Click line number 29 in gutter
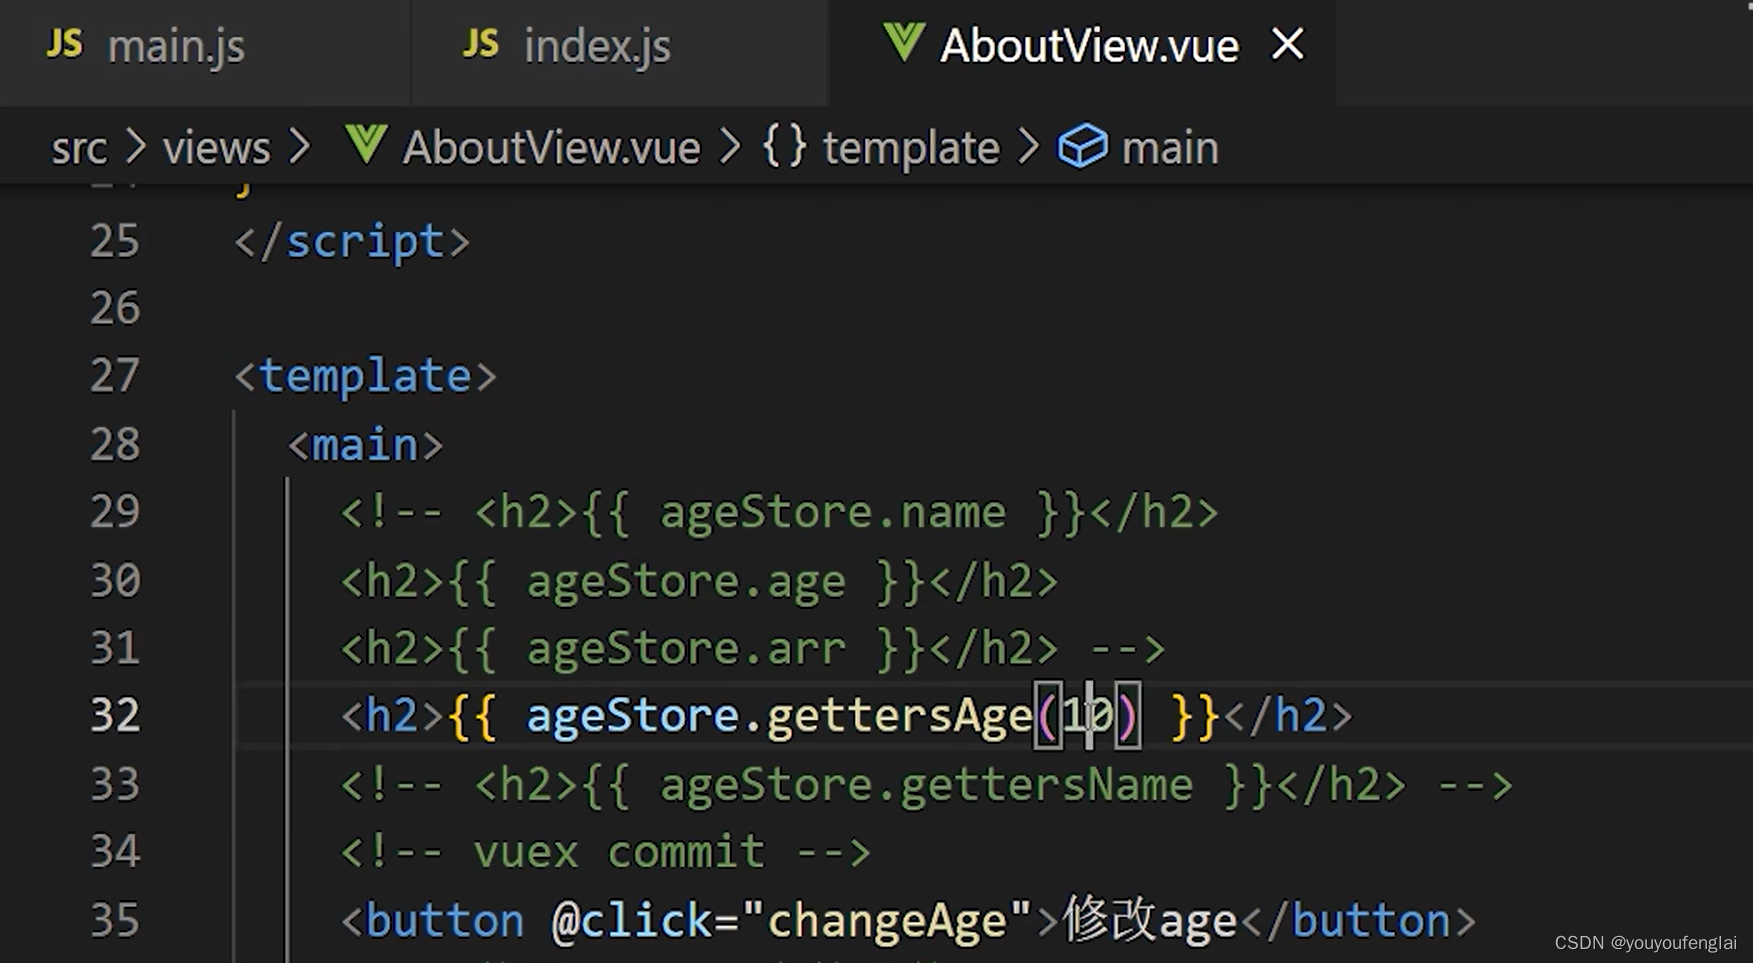 pyautogui.click(x=115, y=513)
